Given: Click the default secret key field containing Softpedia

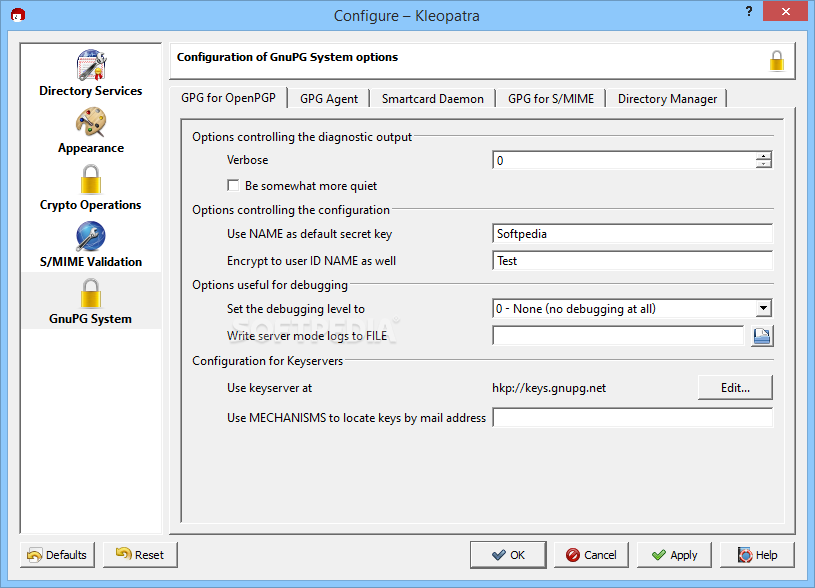Looking at the screenshot, I should point(633,234).
